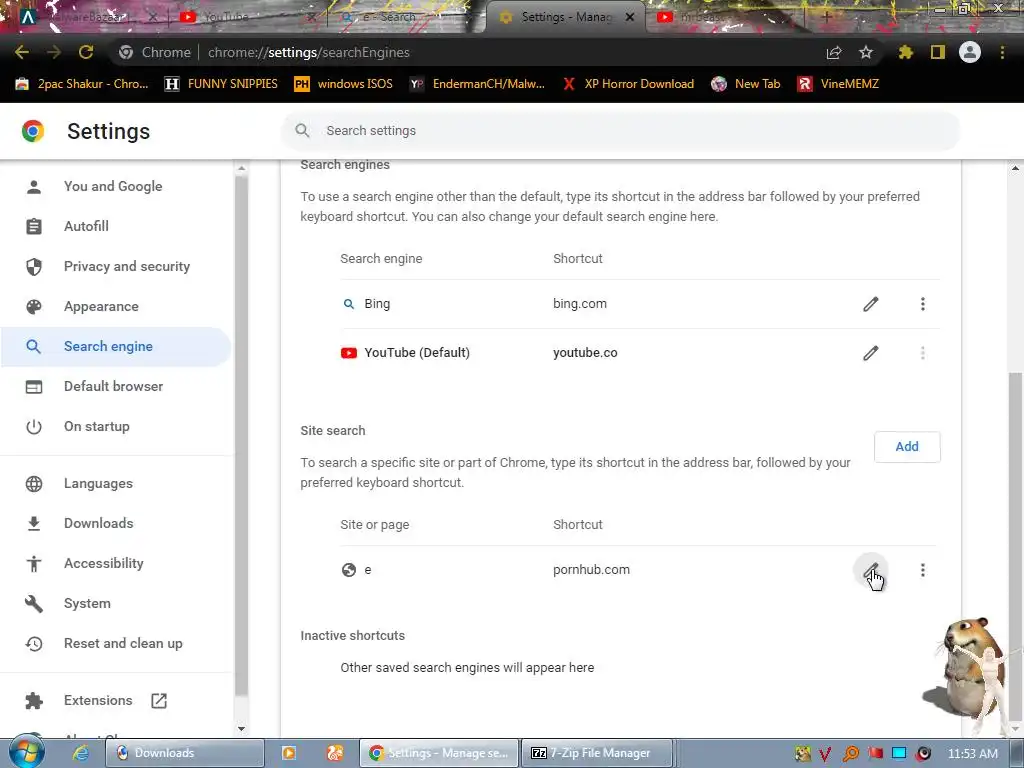The width and height of the screenshot is (1024, 768).
Task: Open media player taskbar icon
Action: (288, 753)
